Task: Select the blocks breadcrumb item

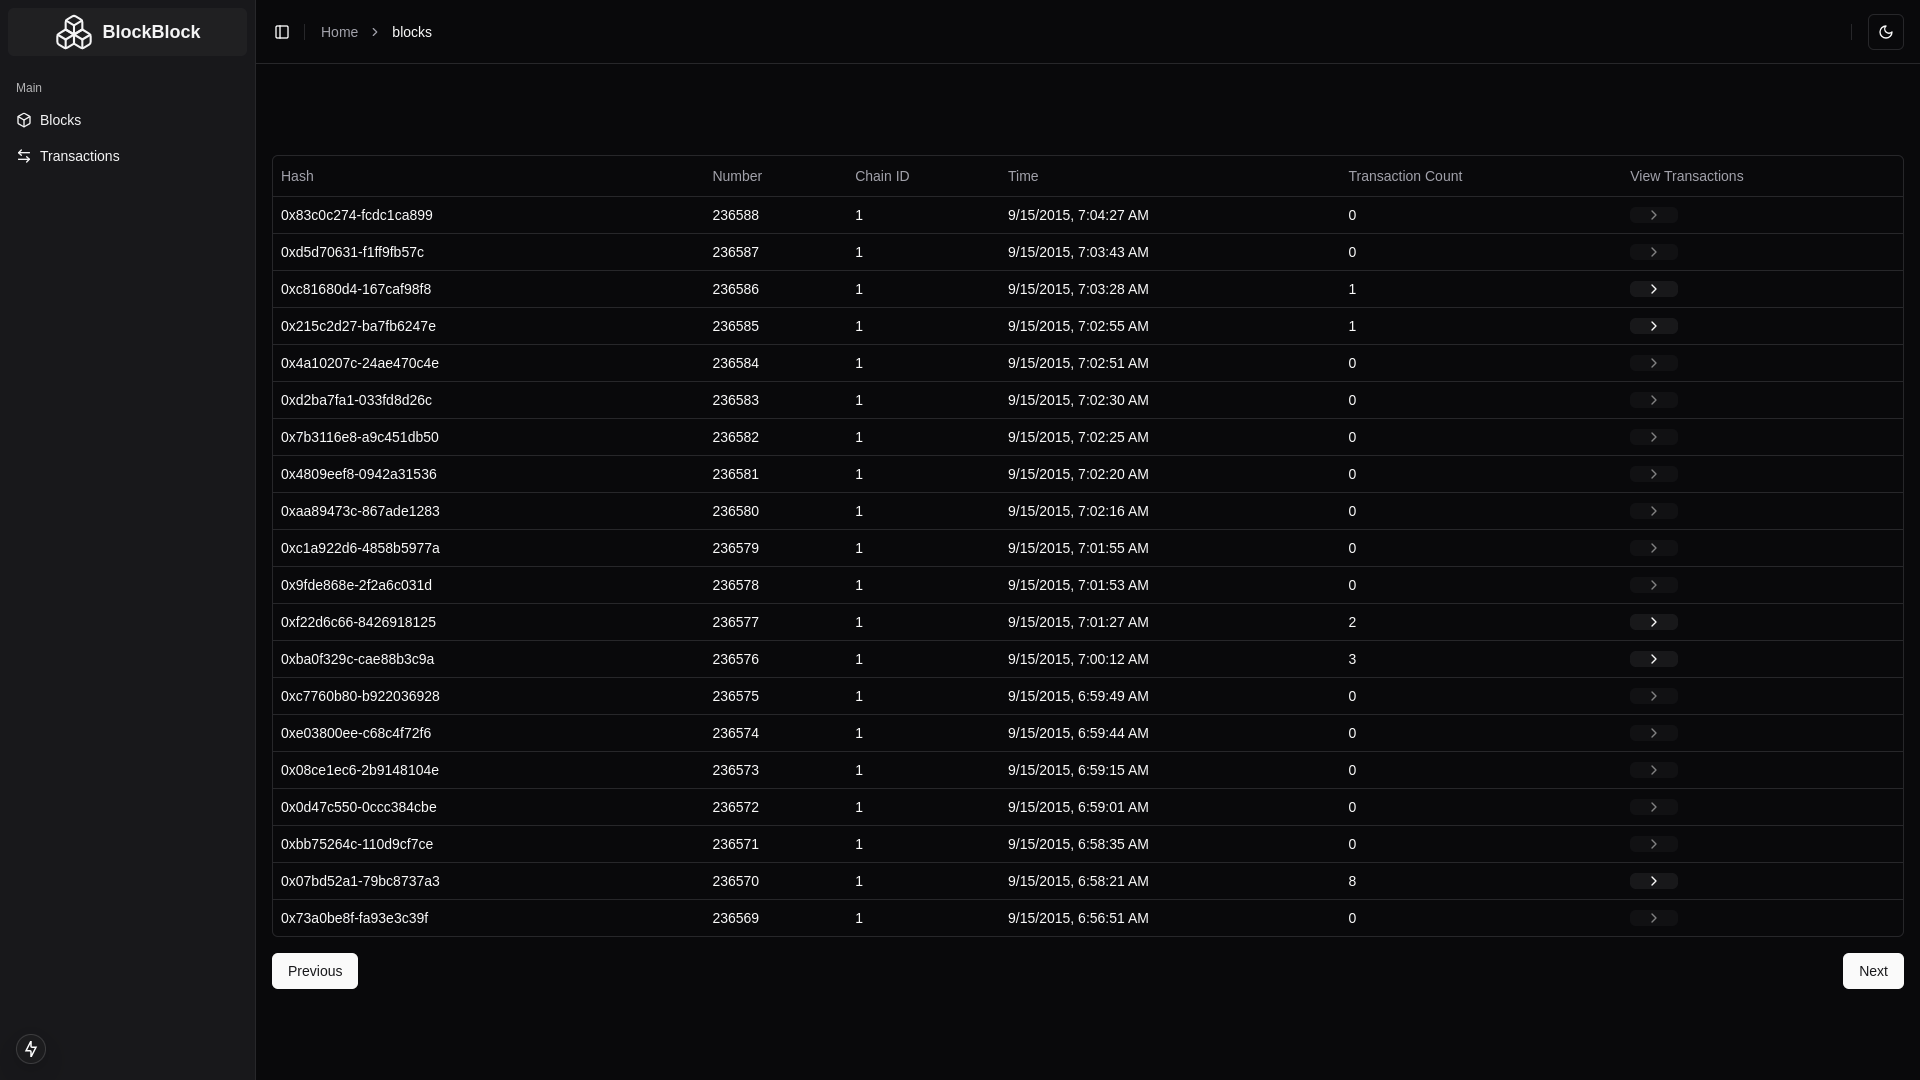Action: coord(411,31)
